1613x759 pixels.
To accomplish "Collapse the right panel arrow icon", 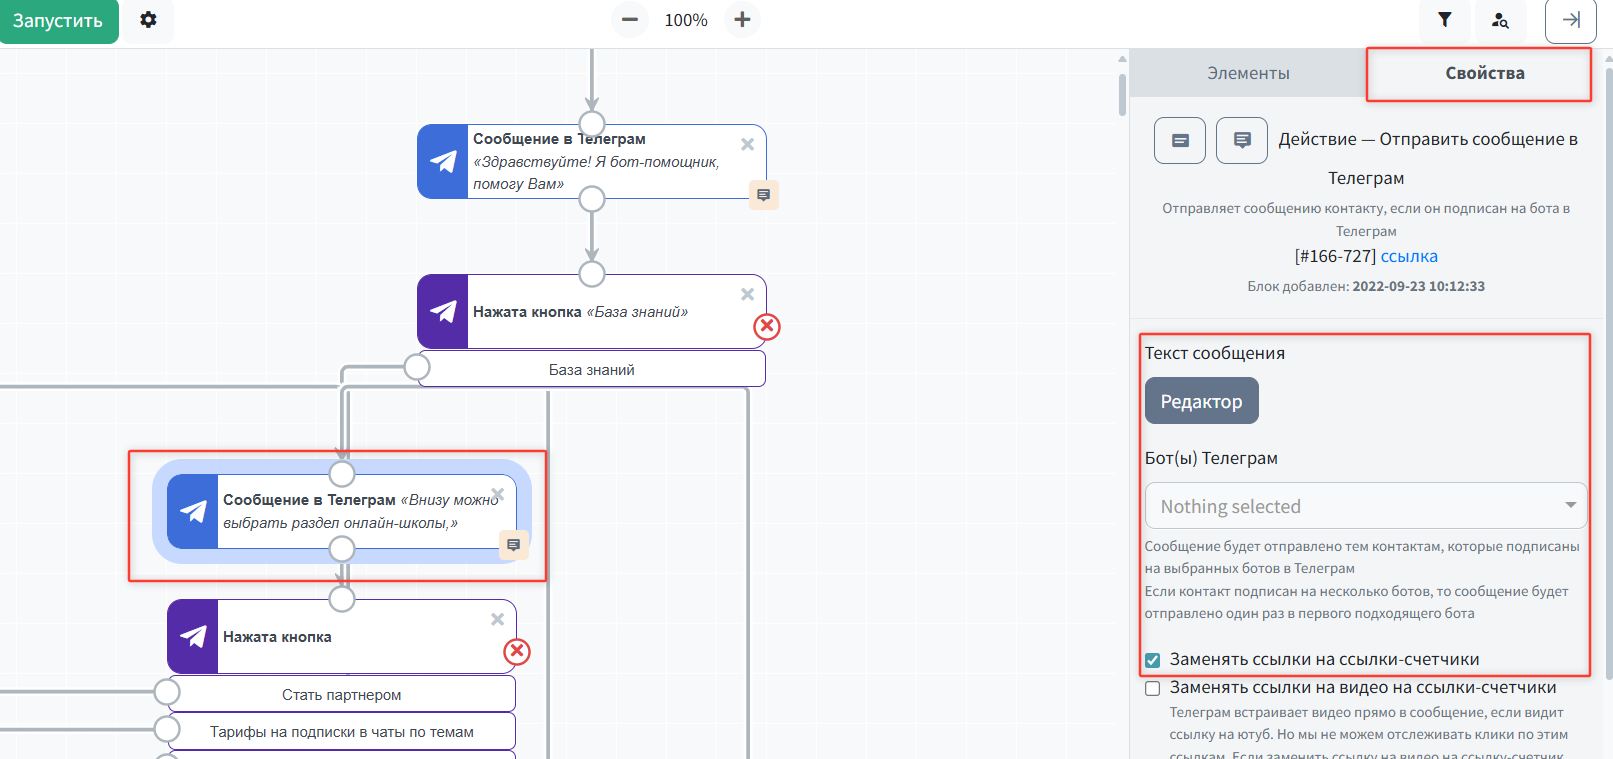I will (x=1570, y=20).
